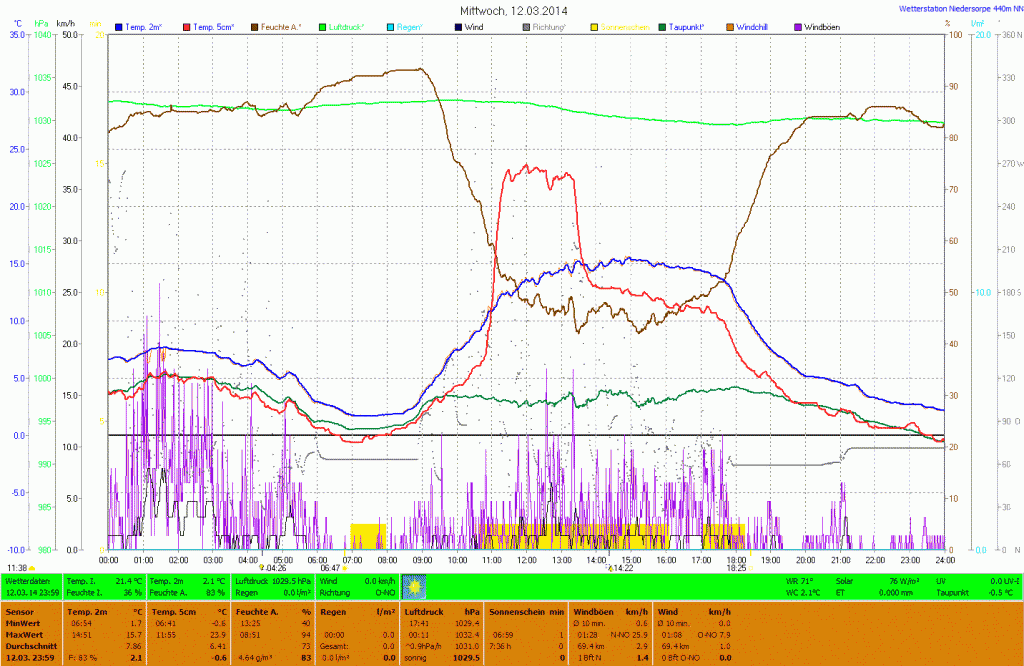Click the brown Feuchte A. legend square
The width and height of the screenshot is (1024, 666).
[x=255, y=27]
